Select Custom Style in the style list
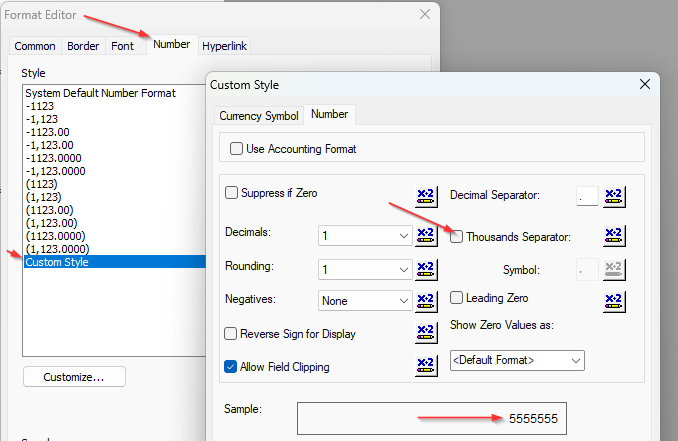Screen dimensions: 678x441 point(115,262)
